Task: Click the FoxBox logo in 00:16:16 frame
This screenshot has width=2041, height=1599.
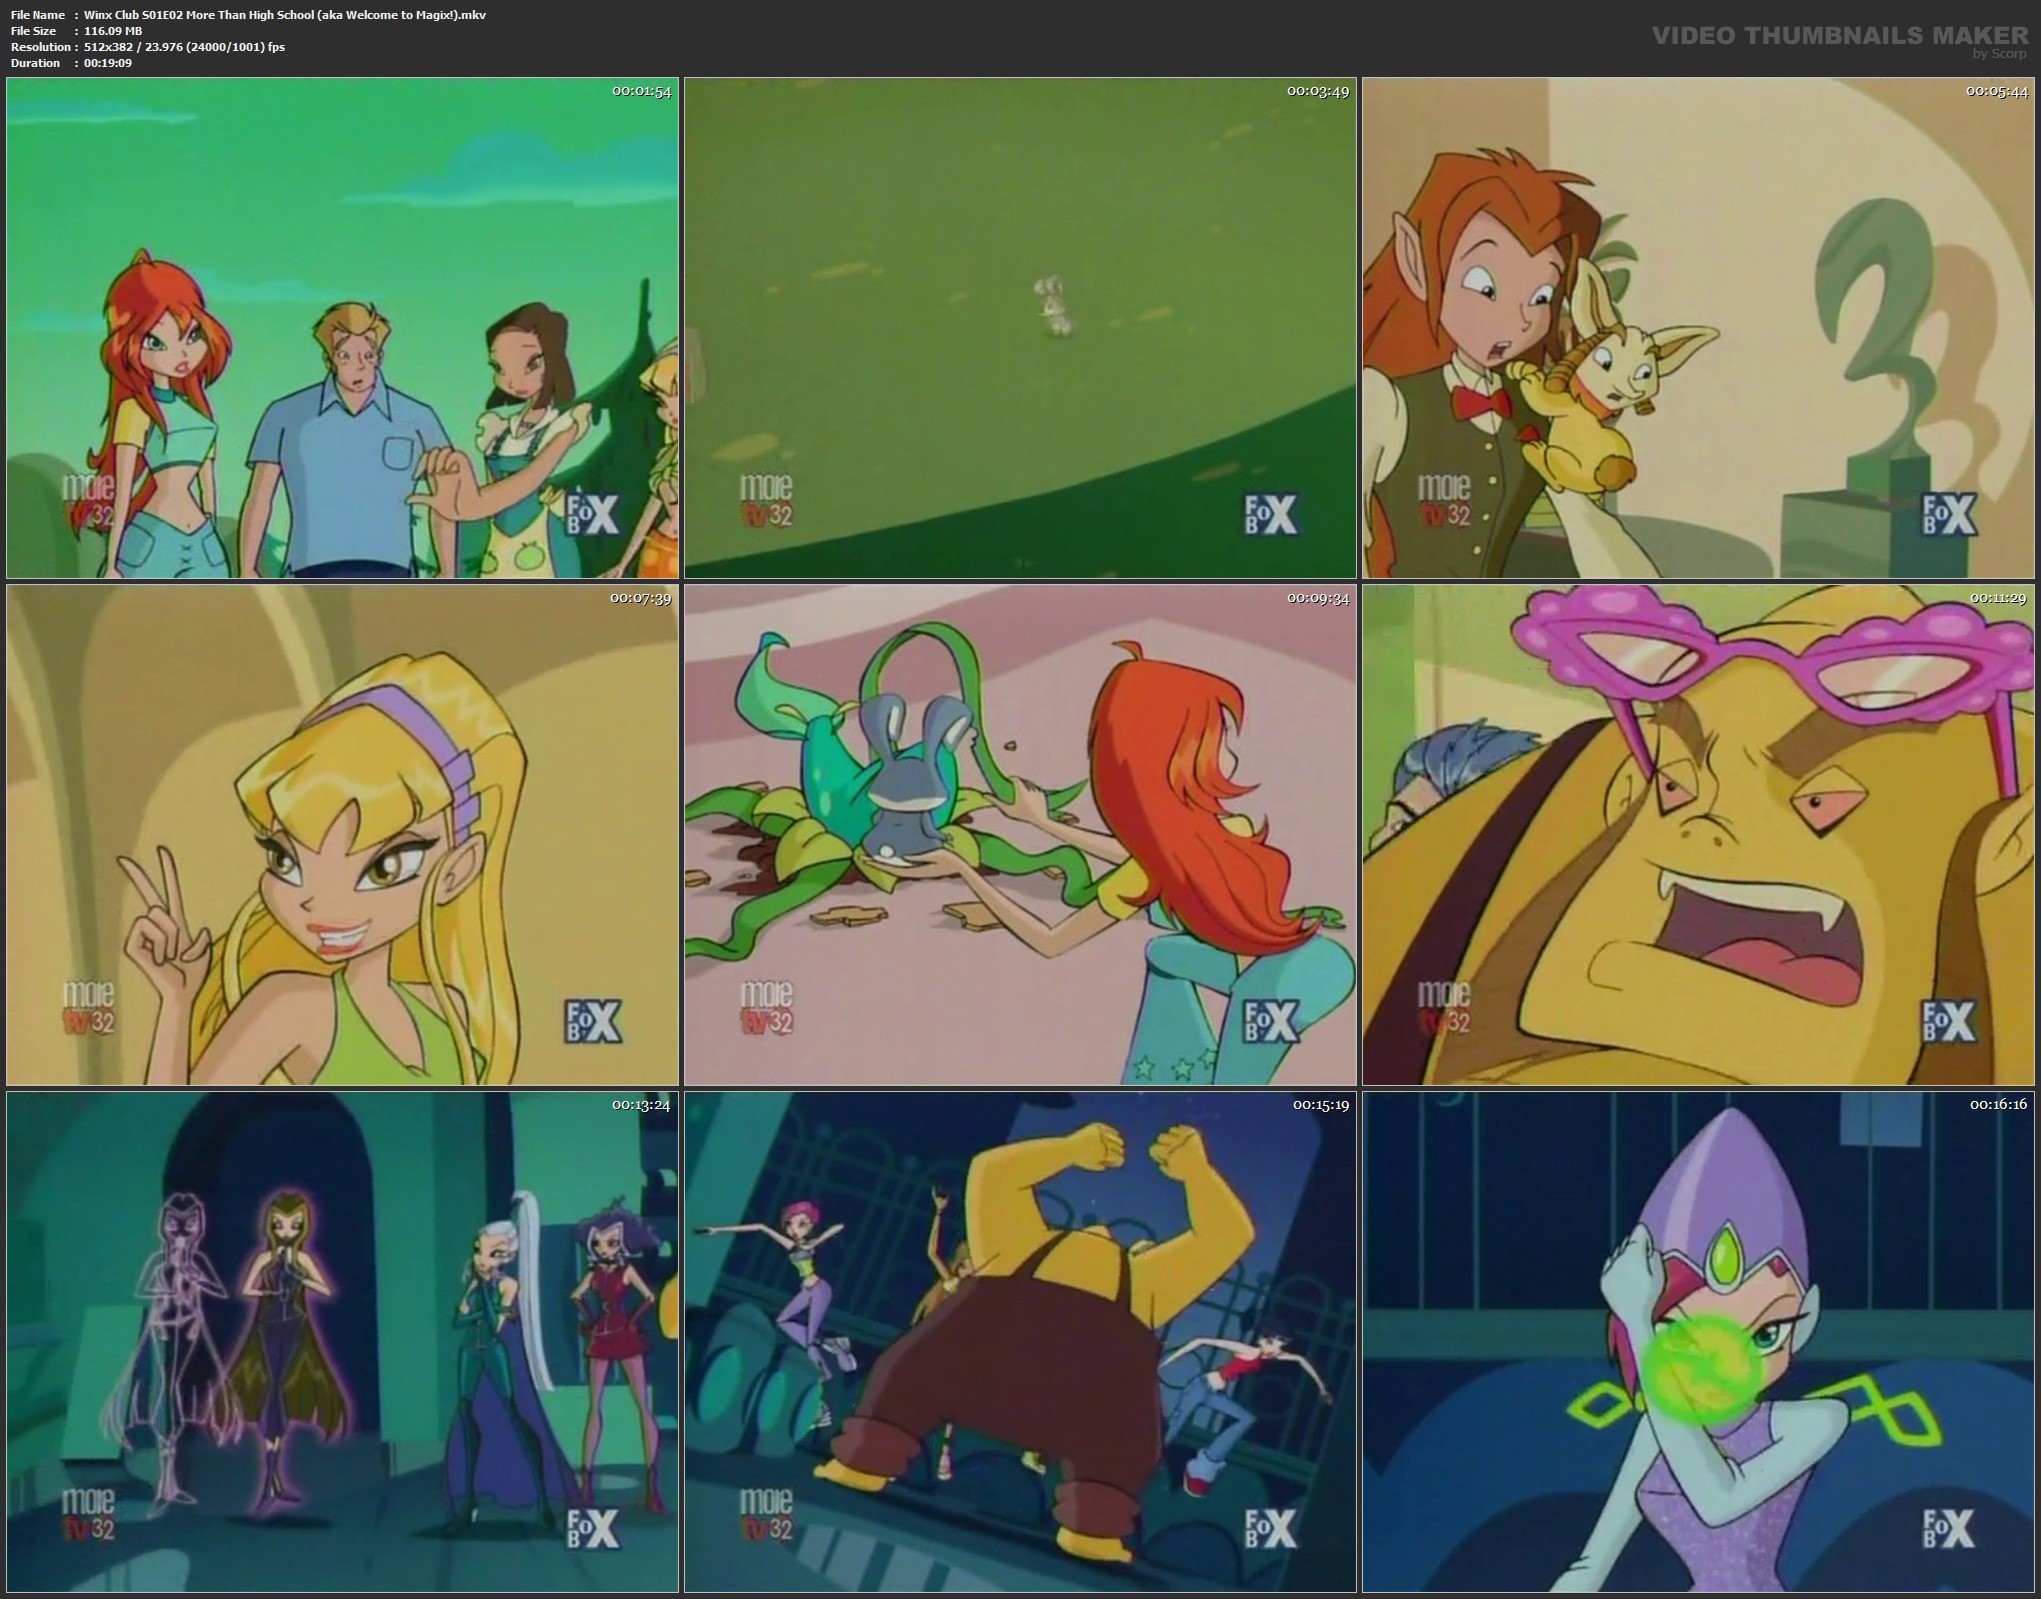Action: coord(1948,1529)
